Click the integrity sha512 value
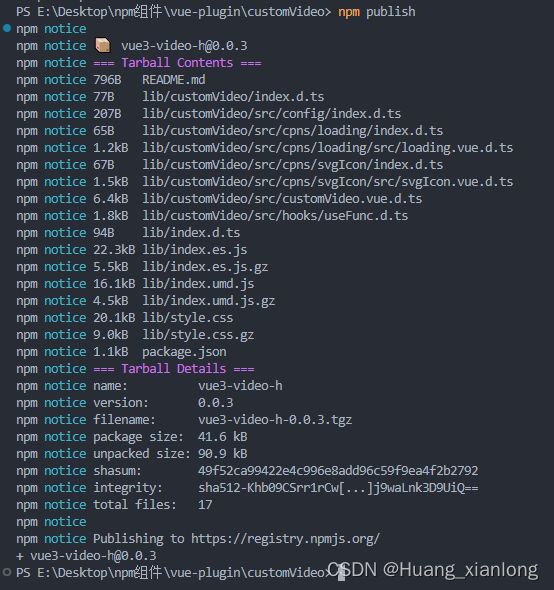This screenshot has width=554, height=590. coord(338,488)
